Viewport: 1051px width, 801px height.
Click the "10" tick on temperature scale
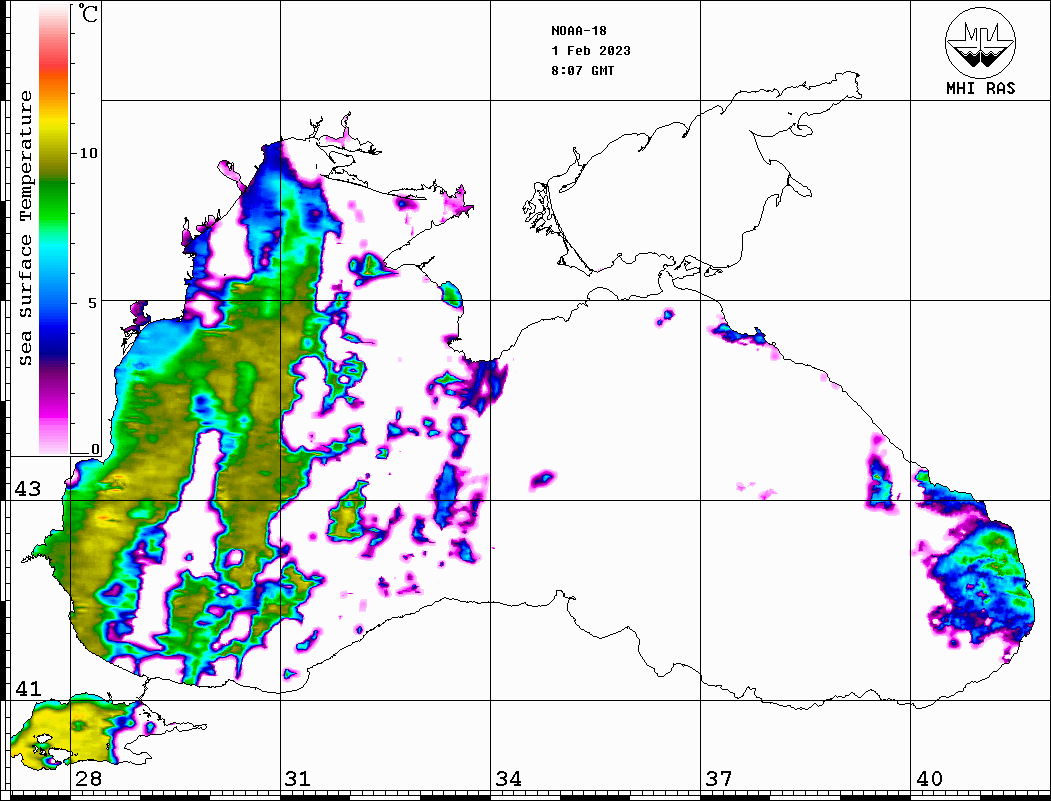click(88, 153)
